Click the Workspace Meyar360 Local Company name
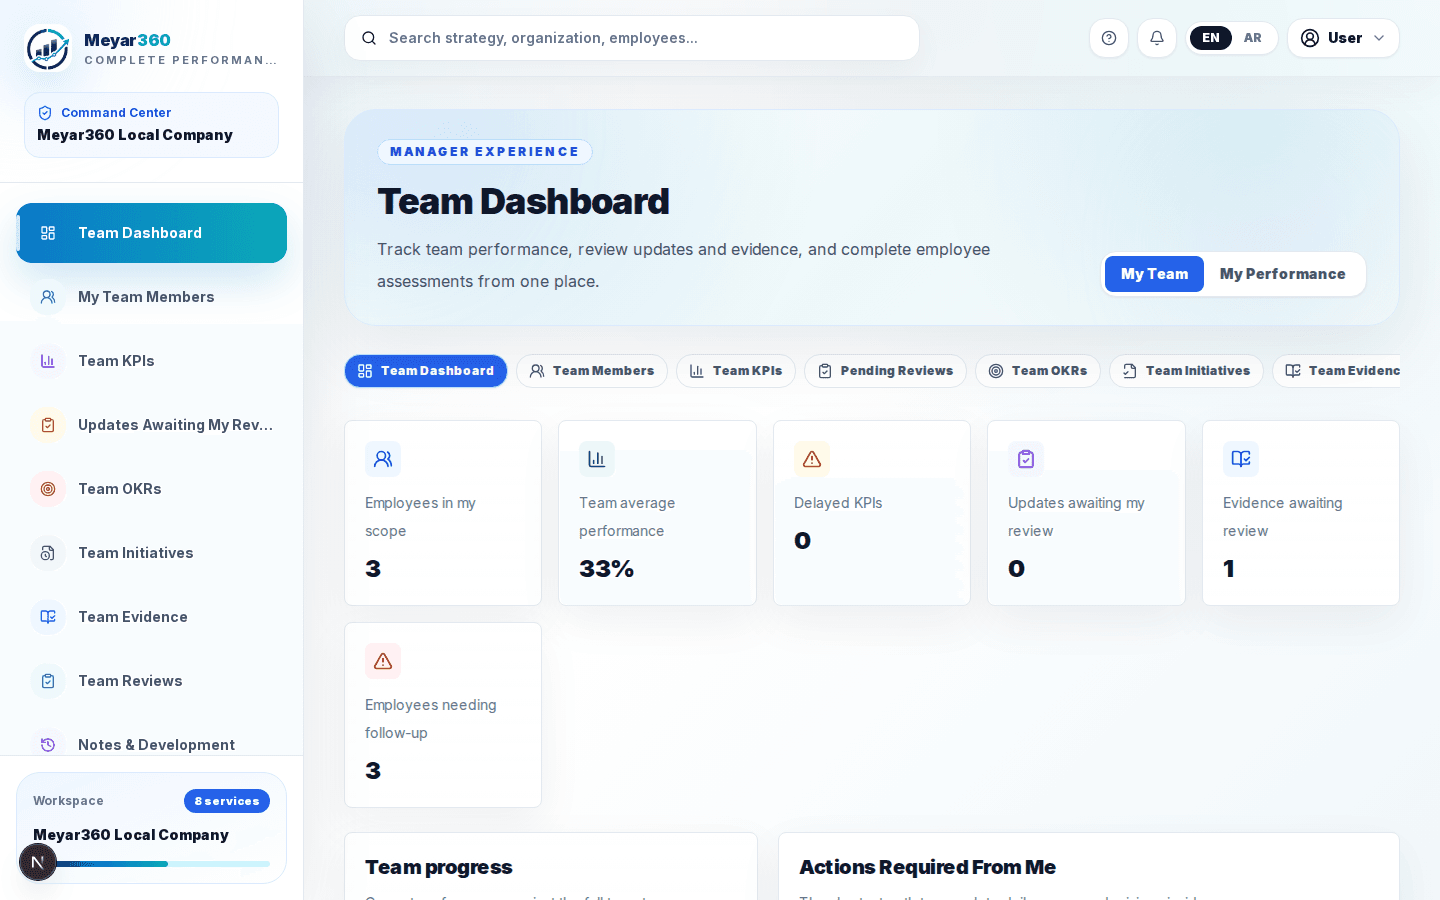The image size is (1440, 900). 131,835
